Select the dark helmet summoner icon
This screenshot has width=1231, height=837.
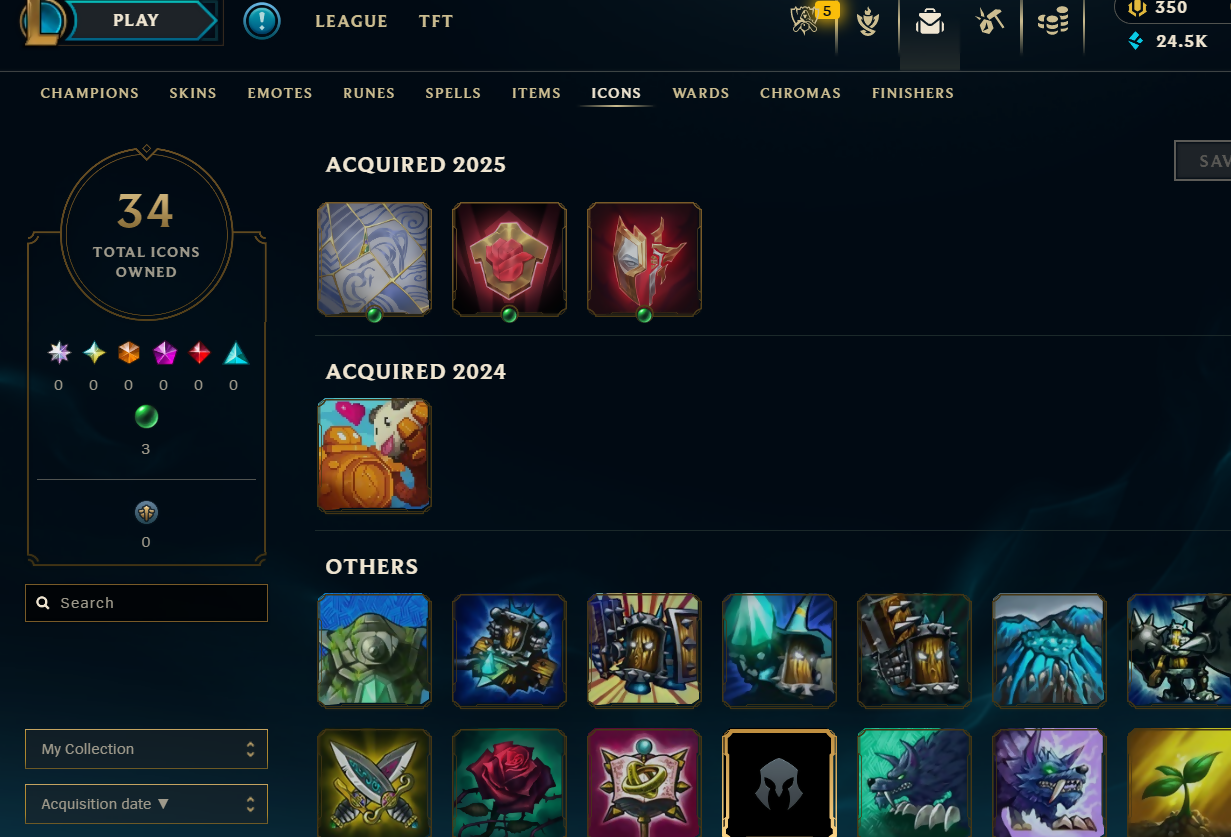pos(779,785)
